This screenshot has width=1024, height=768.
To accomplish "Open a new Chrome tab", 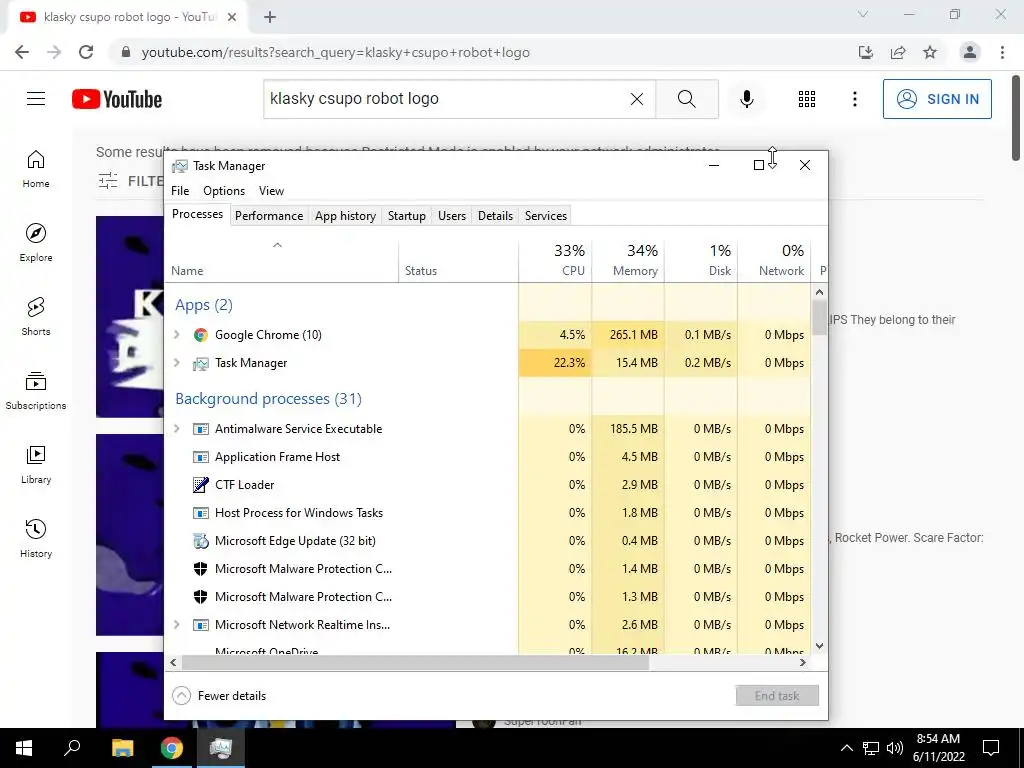I will point(270,17).
